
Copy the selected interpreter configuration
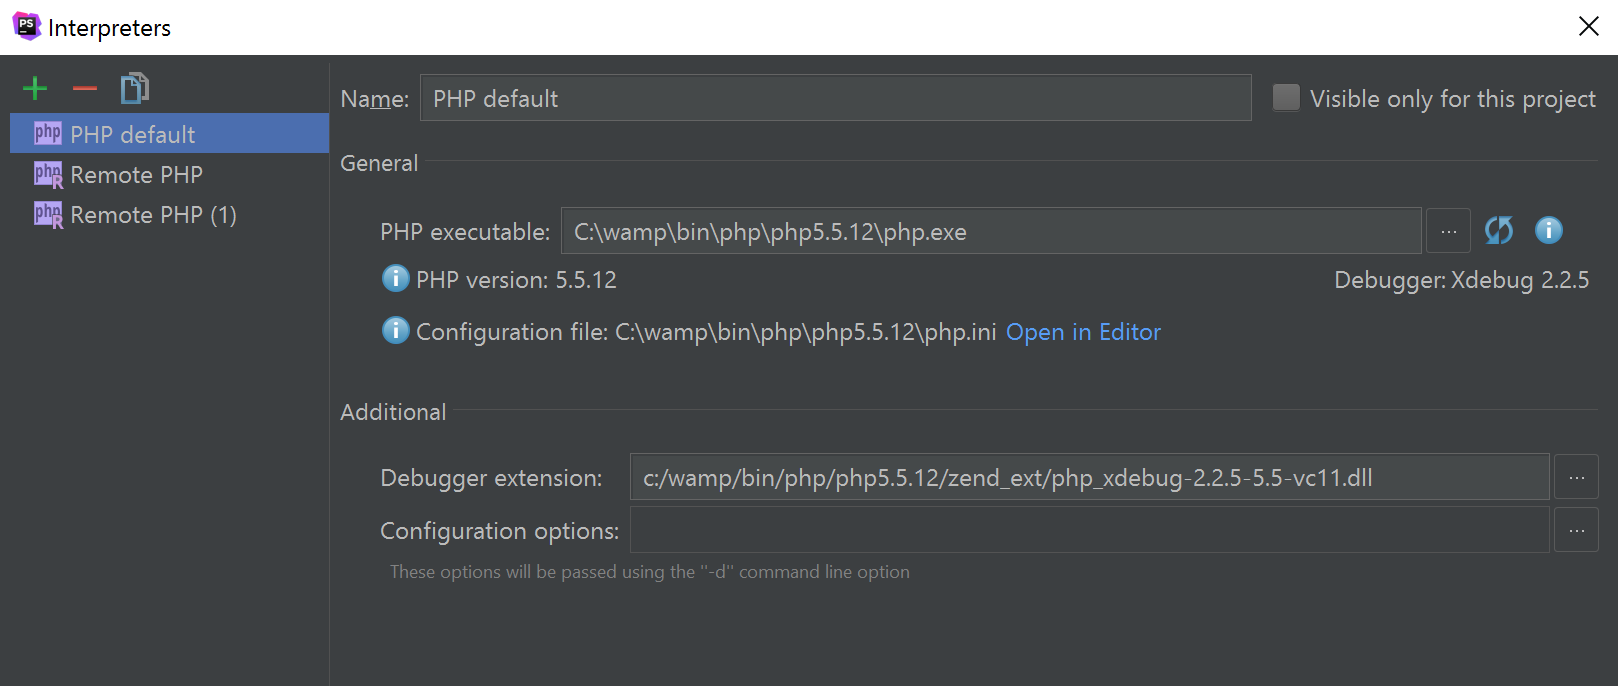coord(135,88)
